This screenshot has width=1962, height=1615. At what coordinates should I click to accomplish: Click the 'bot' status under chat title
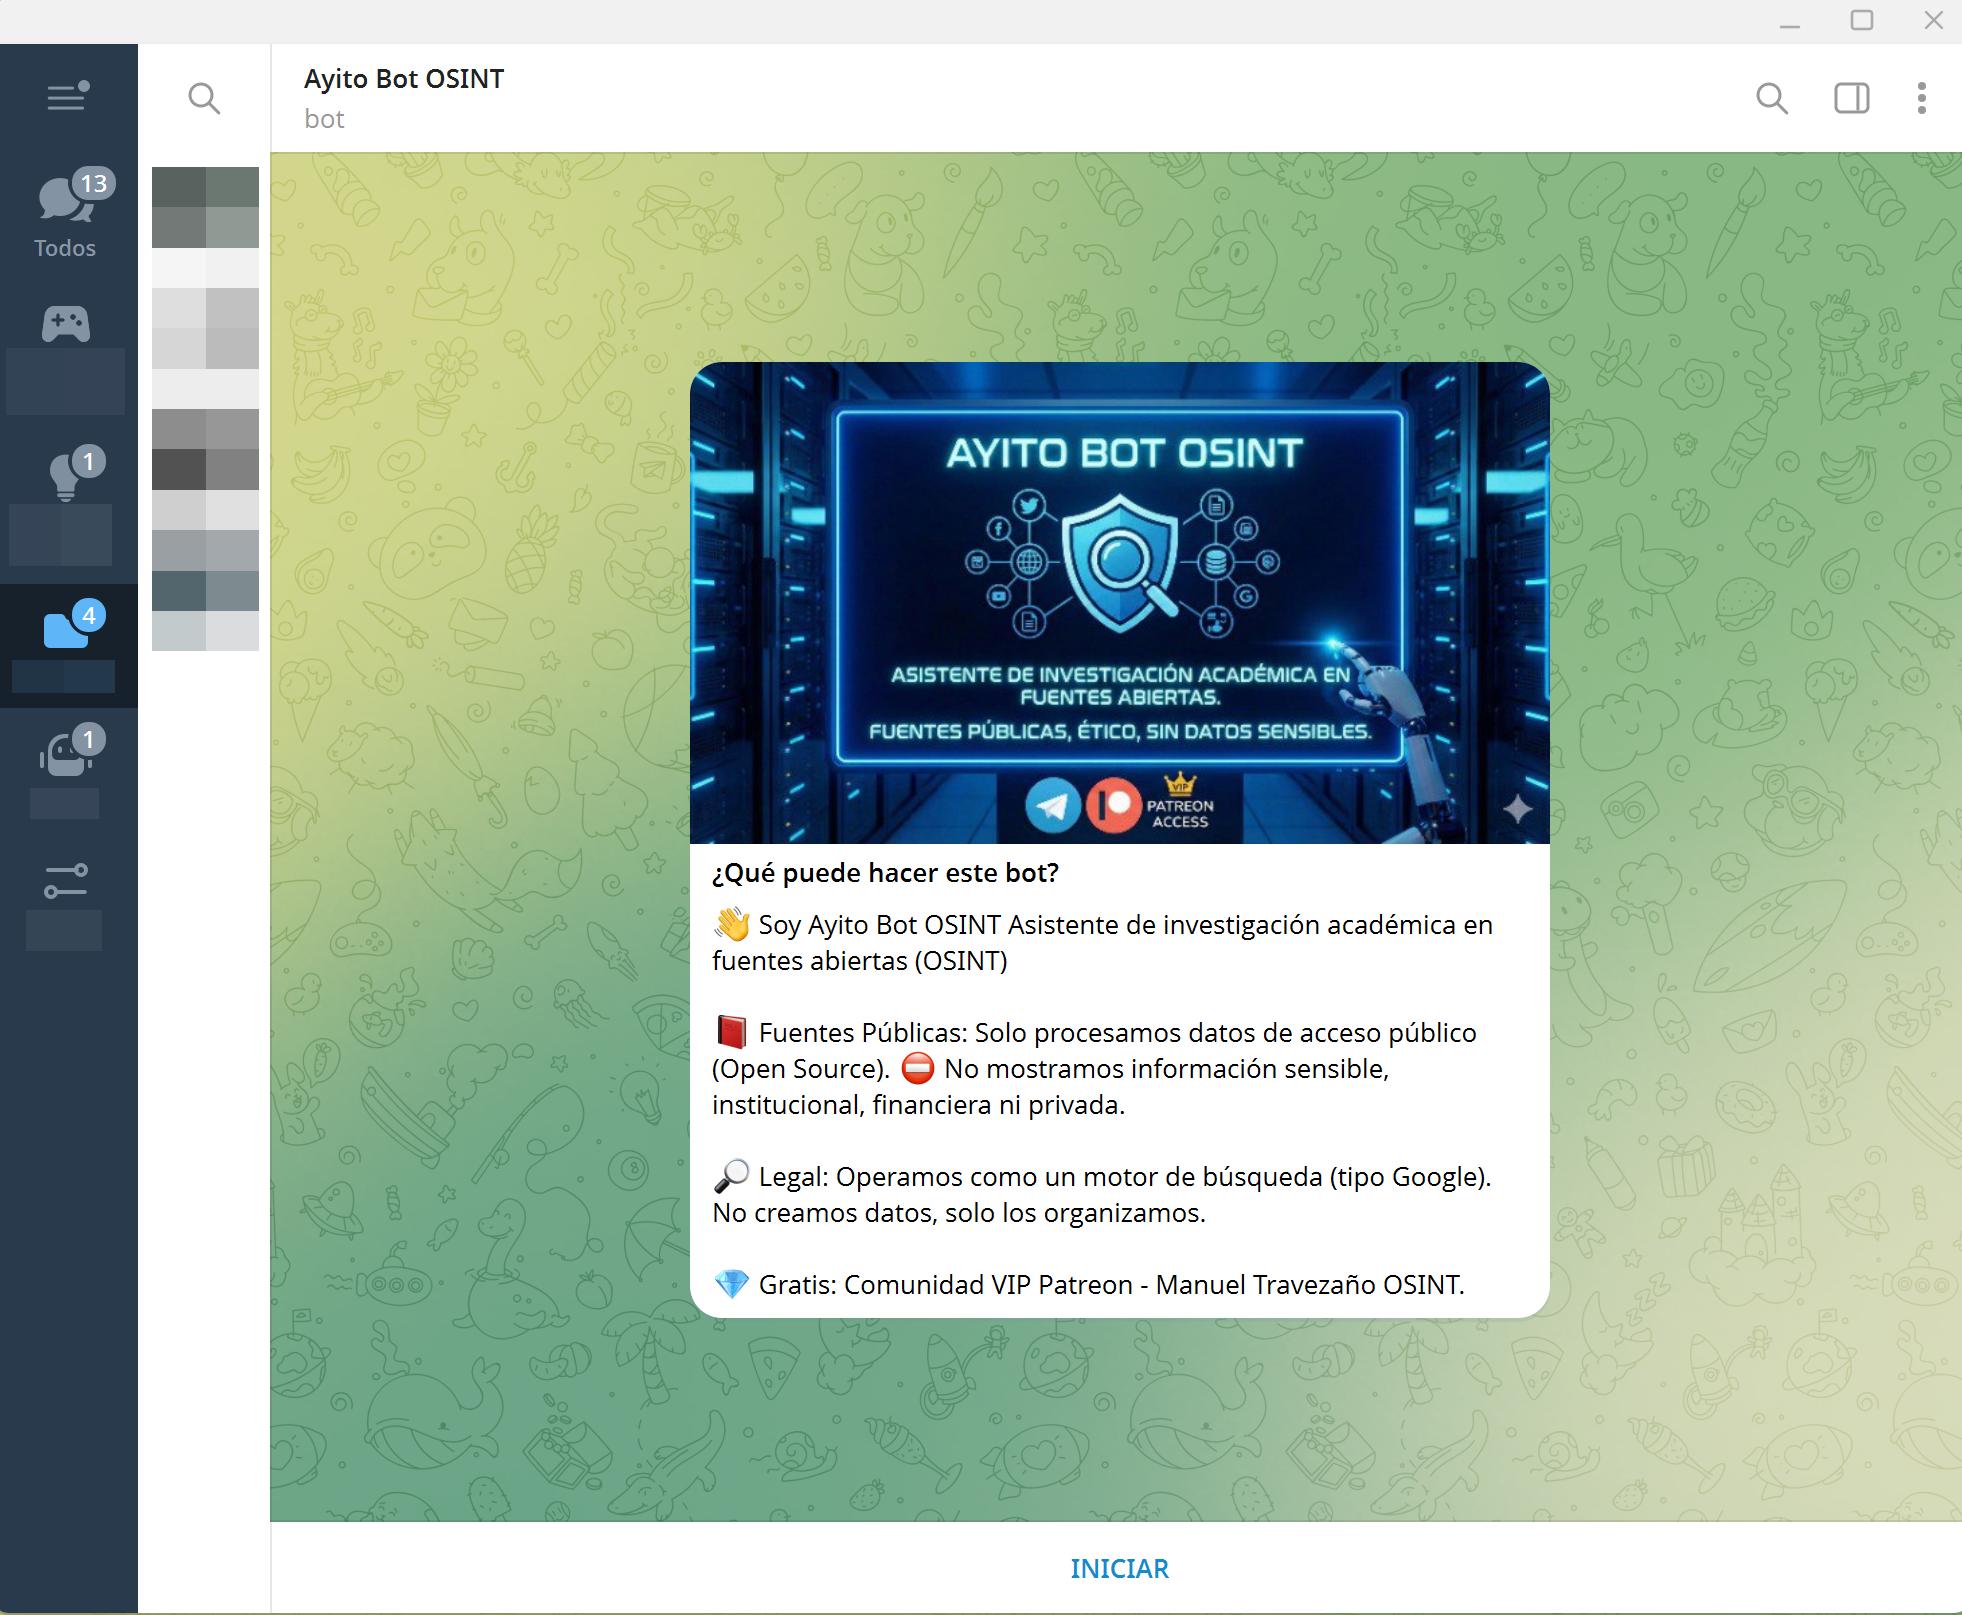tap(324, 119)
